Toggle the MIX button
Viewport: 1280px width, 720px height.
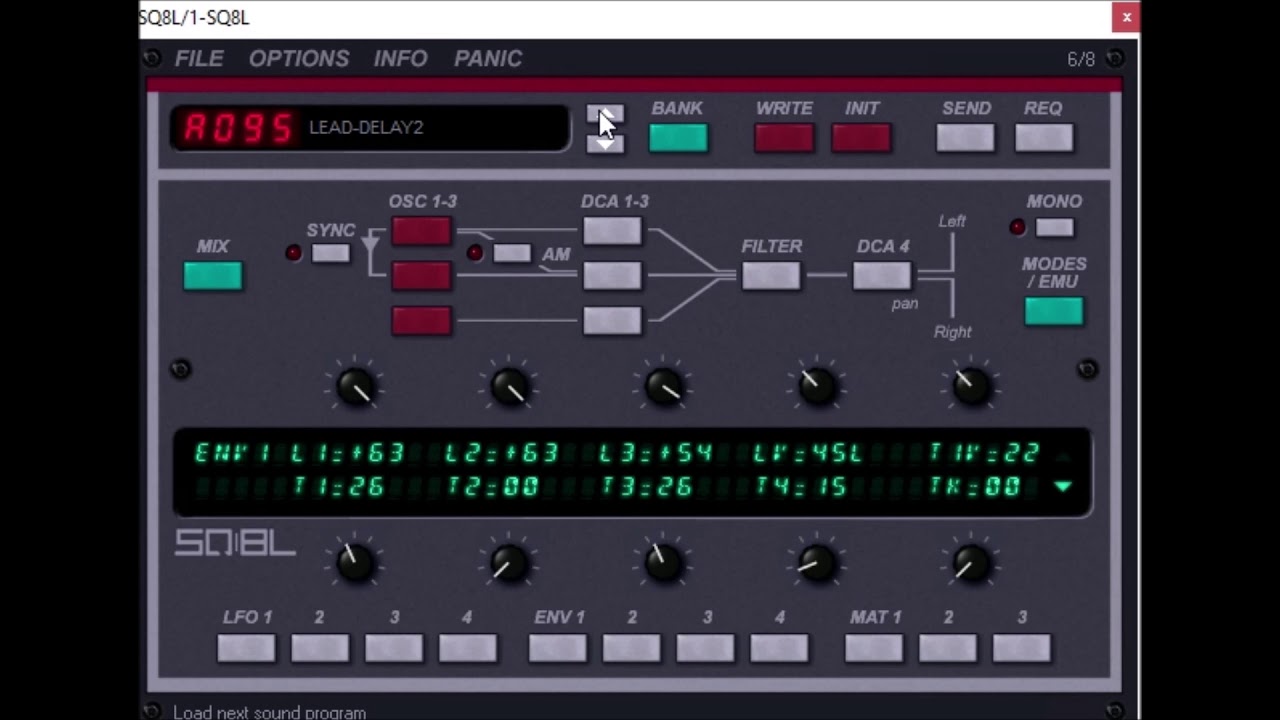[213, 276]
